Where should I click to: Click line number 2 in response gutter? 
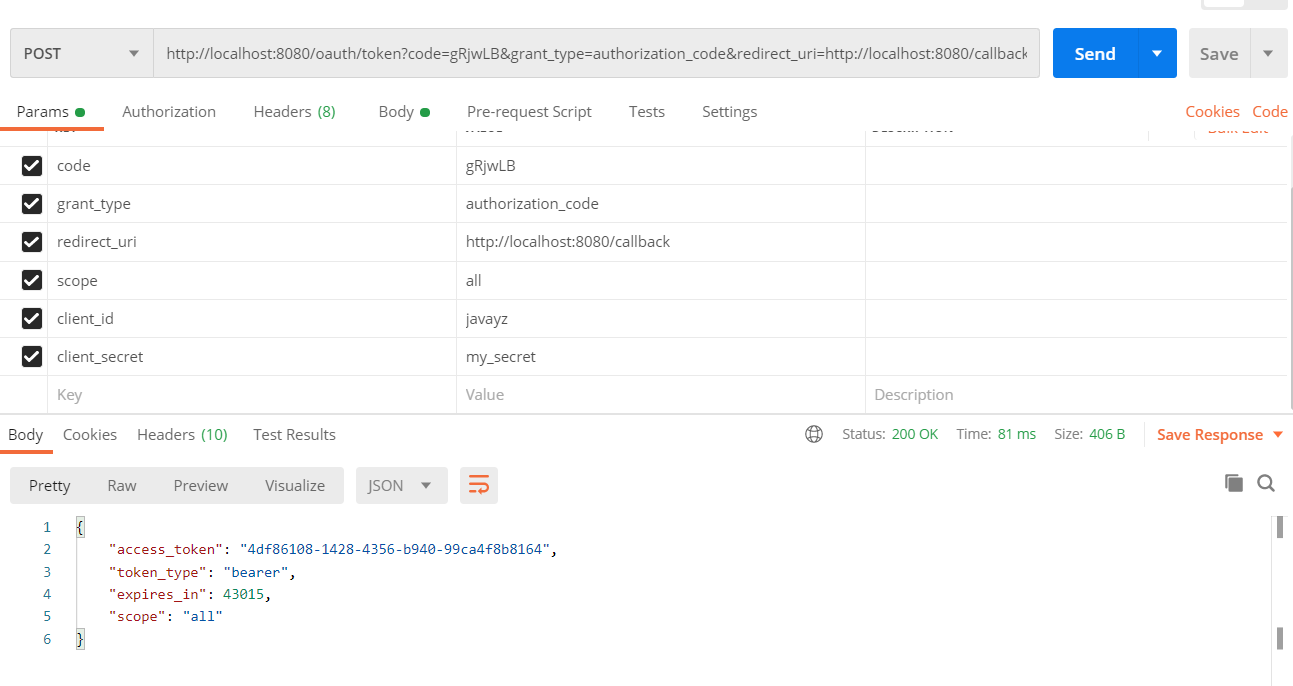[47, 549]
